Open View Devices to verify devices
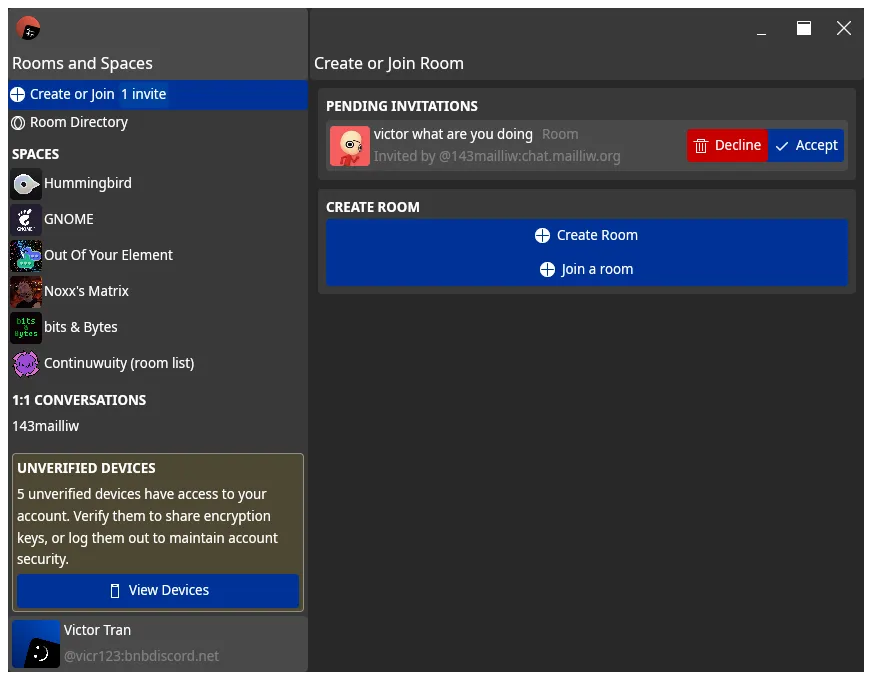872x680 pixels. click(x=157, y=590)
